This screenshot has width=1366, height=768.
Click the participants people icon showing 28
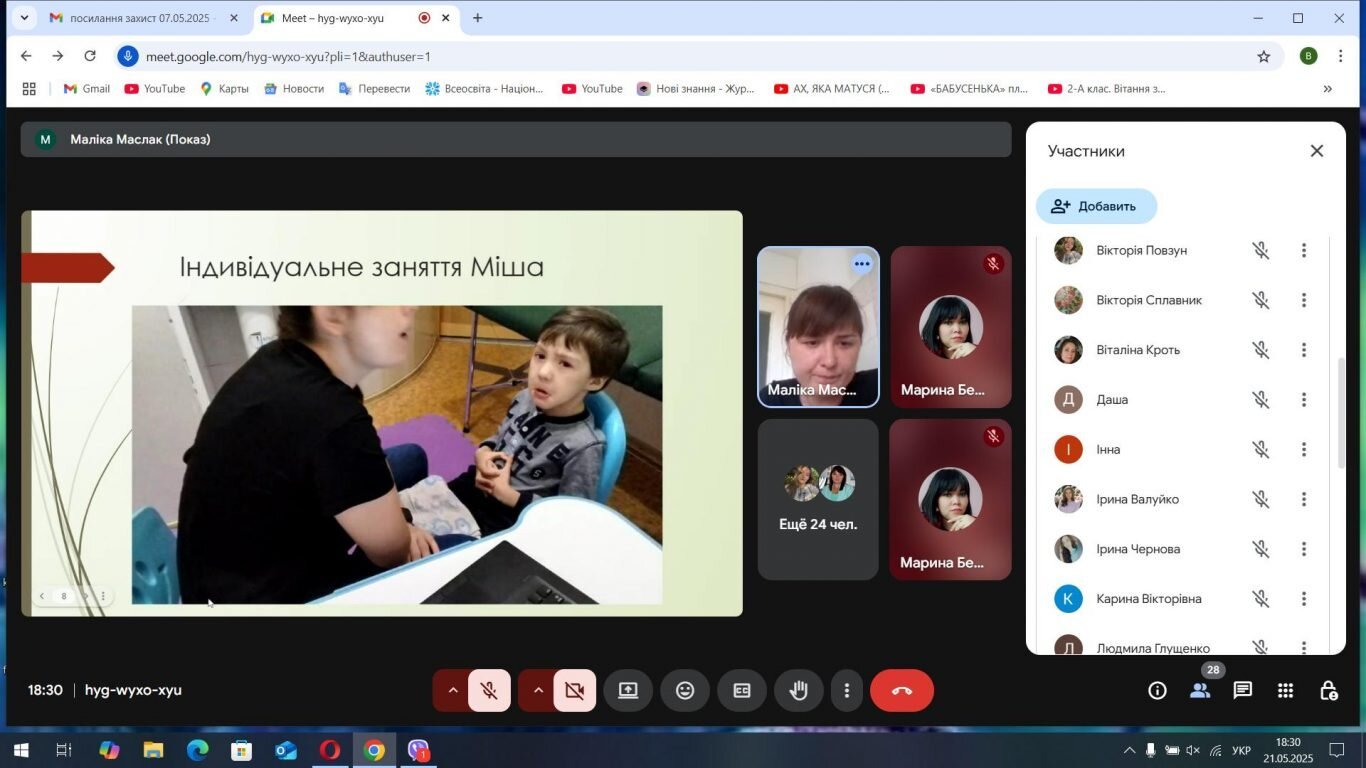click(1200, 690)
